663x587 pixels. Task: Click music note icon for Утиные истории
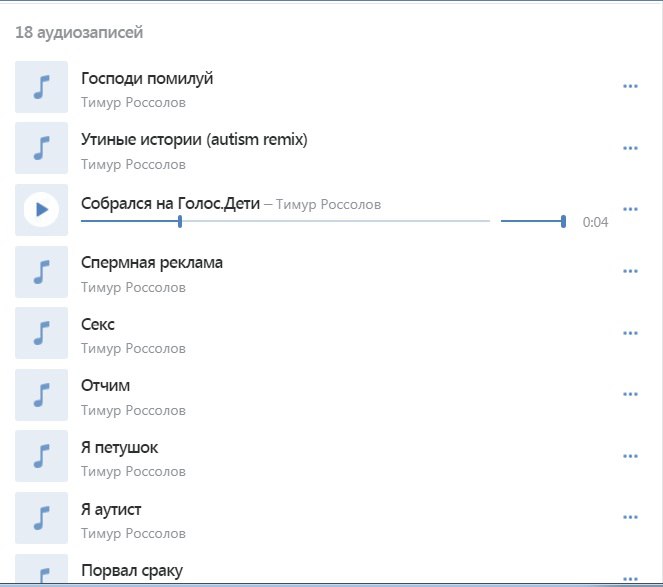coord(41,148)
